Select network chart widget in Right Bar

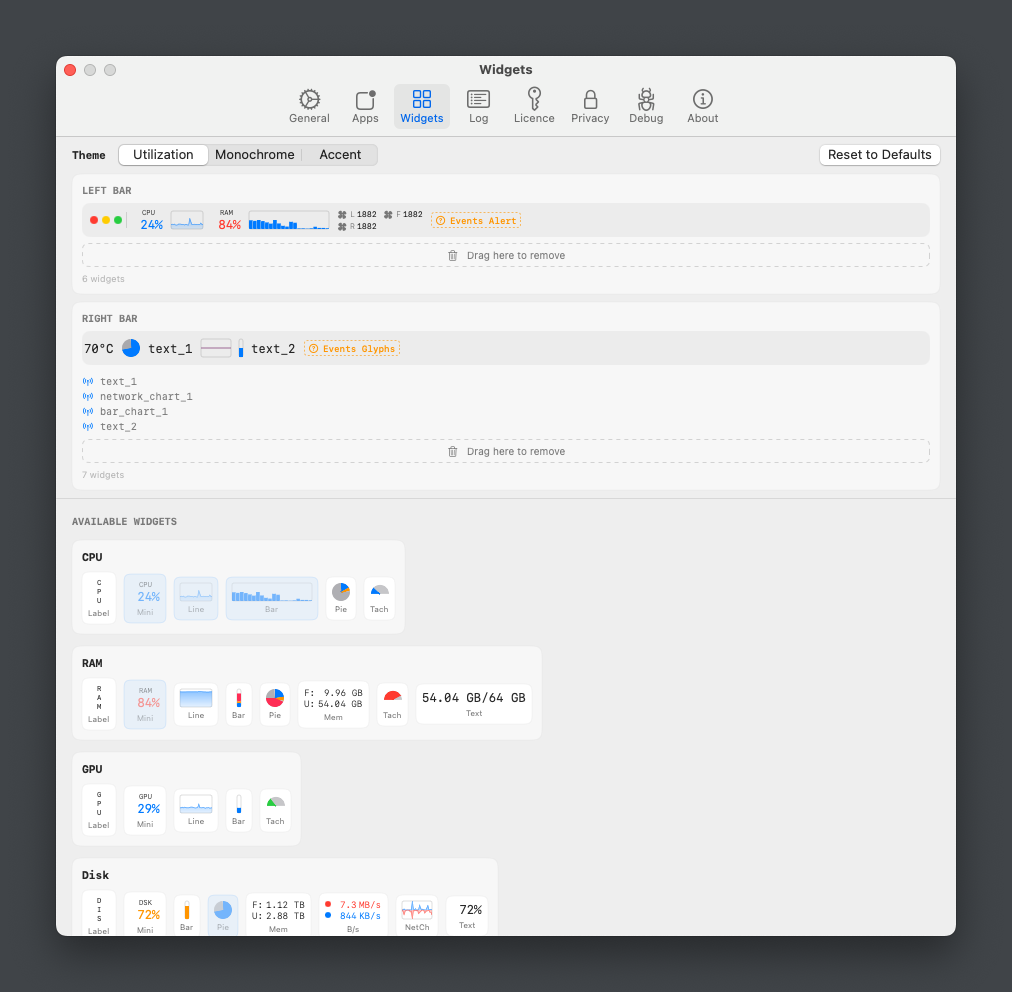tap(216, 349)
